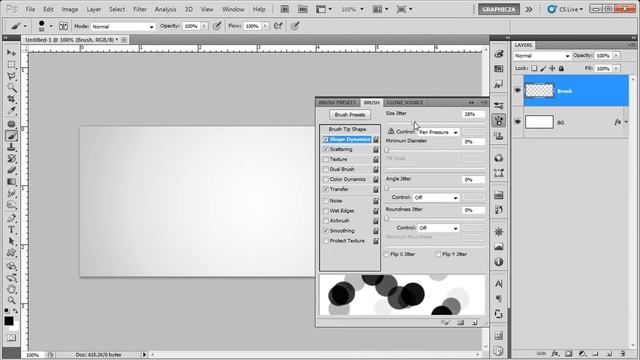Open the File menu
This screenshot has width=640, height=360.
point(30,9)
